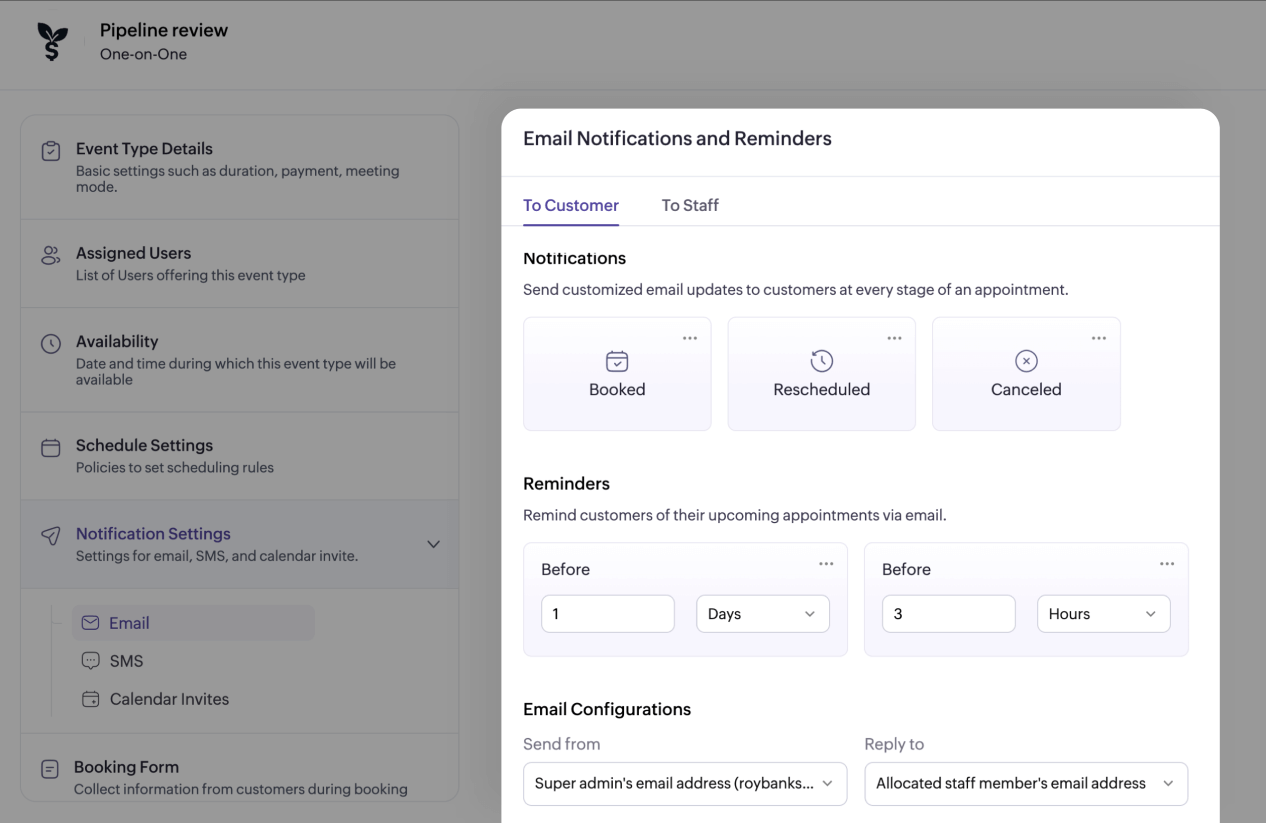The width and height of the screenshot is (1266, 823).
Task: Switch to the To Staff tab
Action: (689, 205)
